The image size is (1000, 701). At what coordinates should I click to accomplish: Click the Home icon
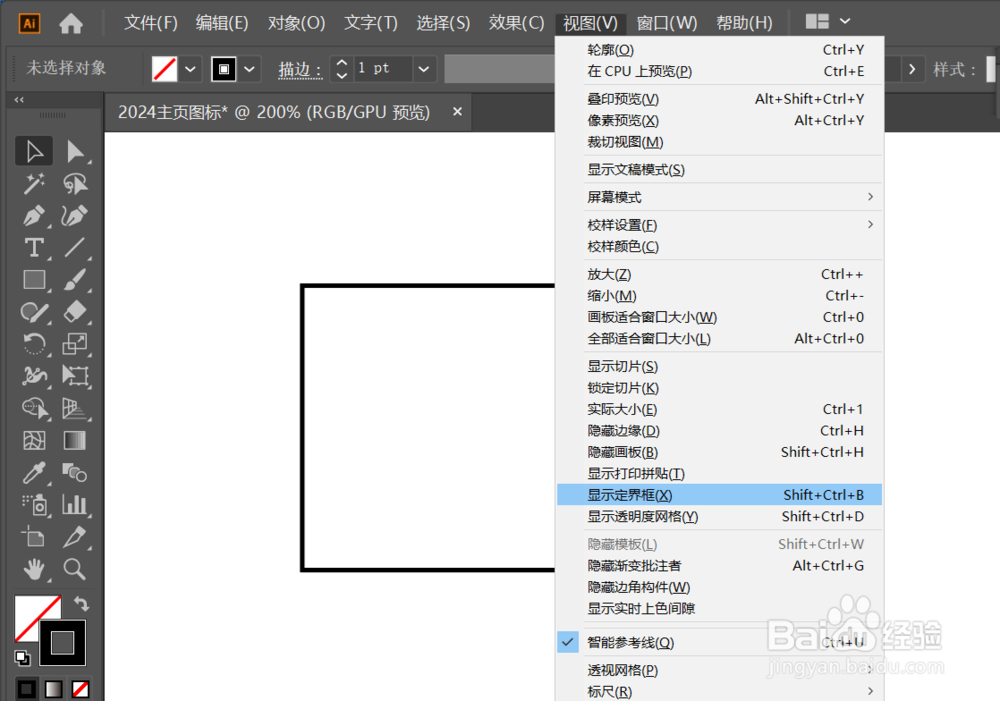click(71, 24)
